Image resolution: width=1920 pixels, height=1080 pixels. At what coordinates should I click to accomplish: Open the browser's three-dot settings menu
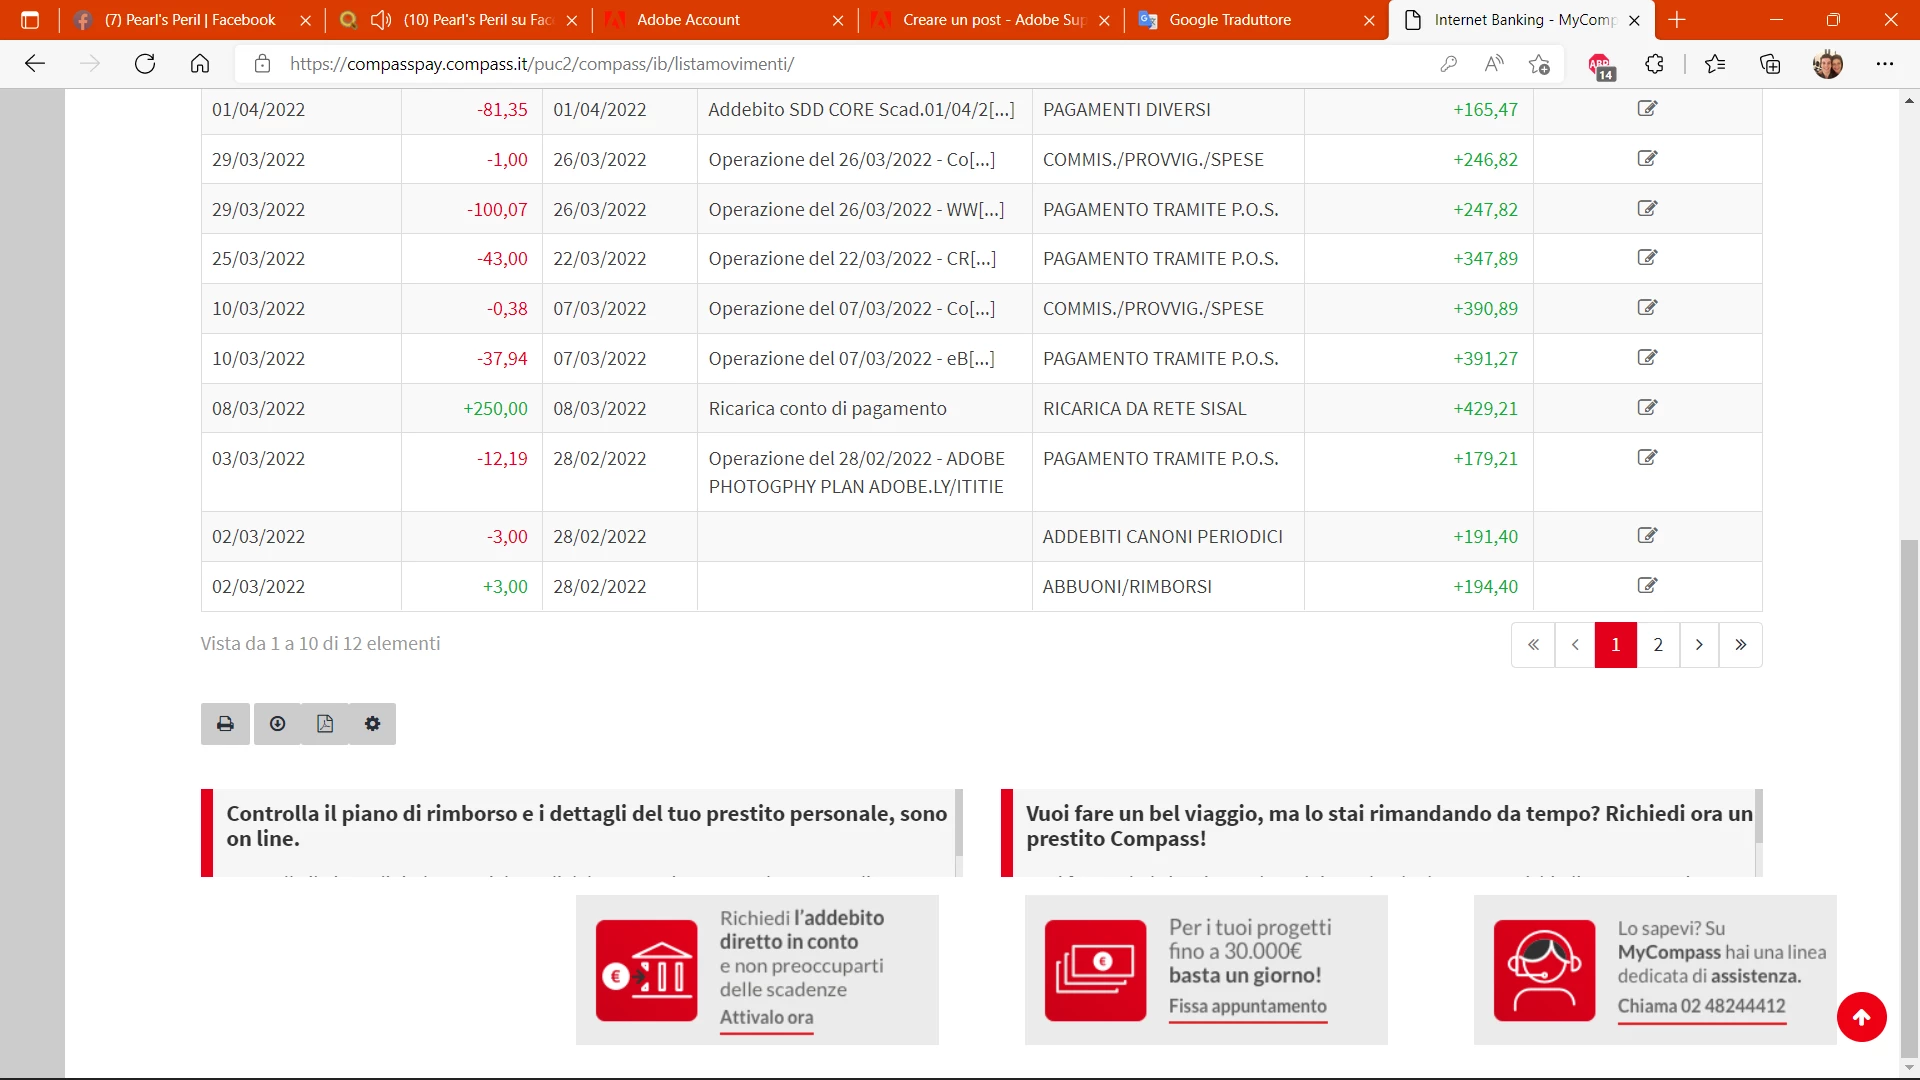point(1885,64)
